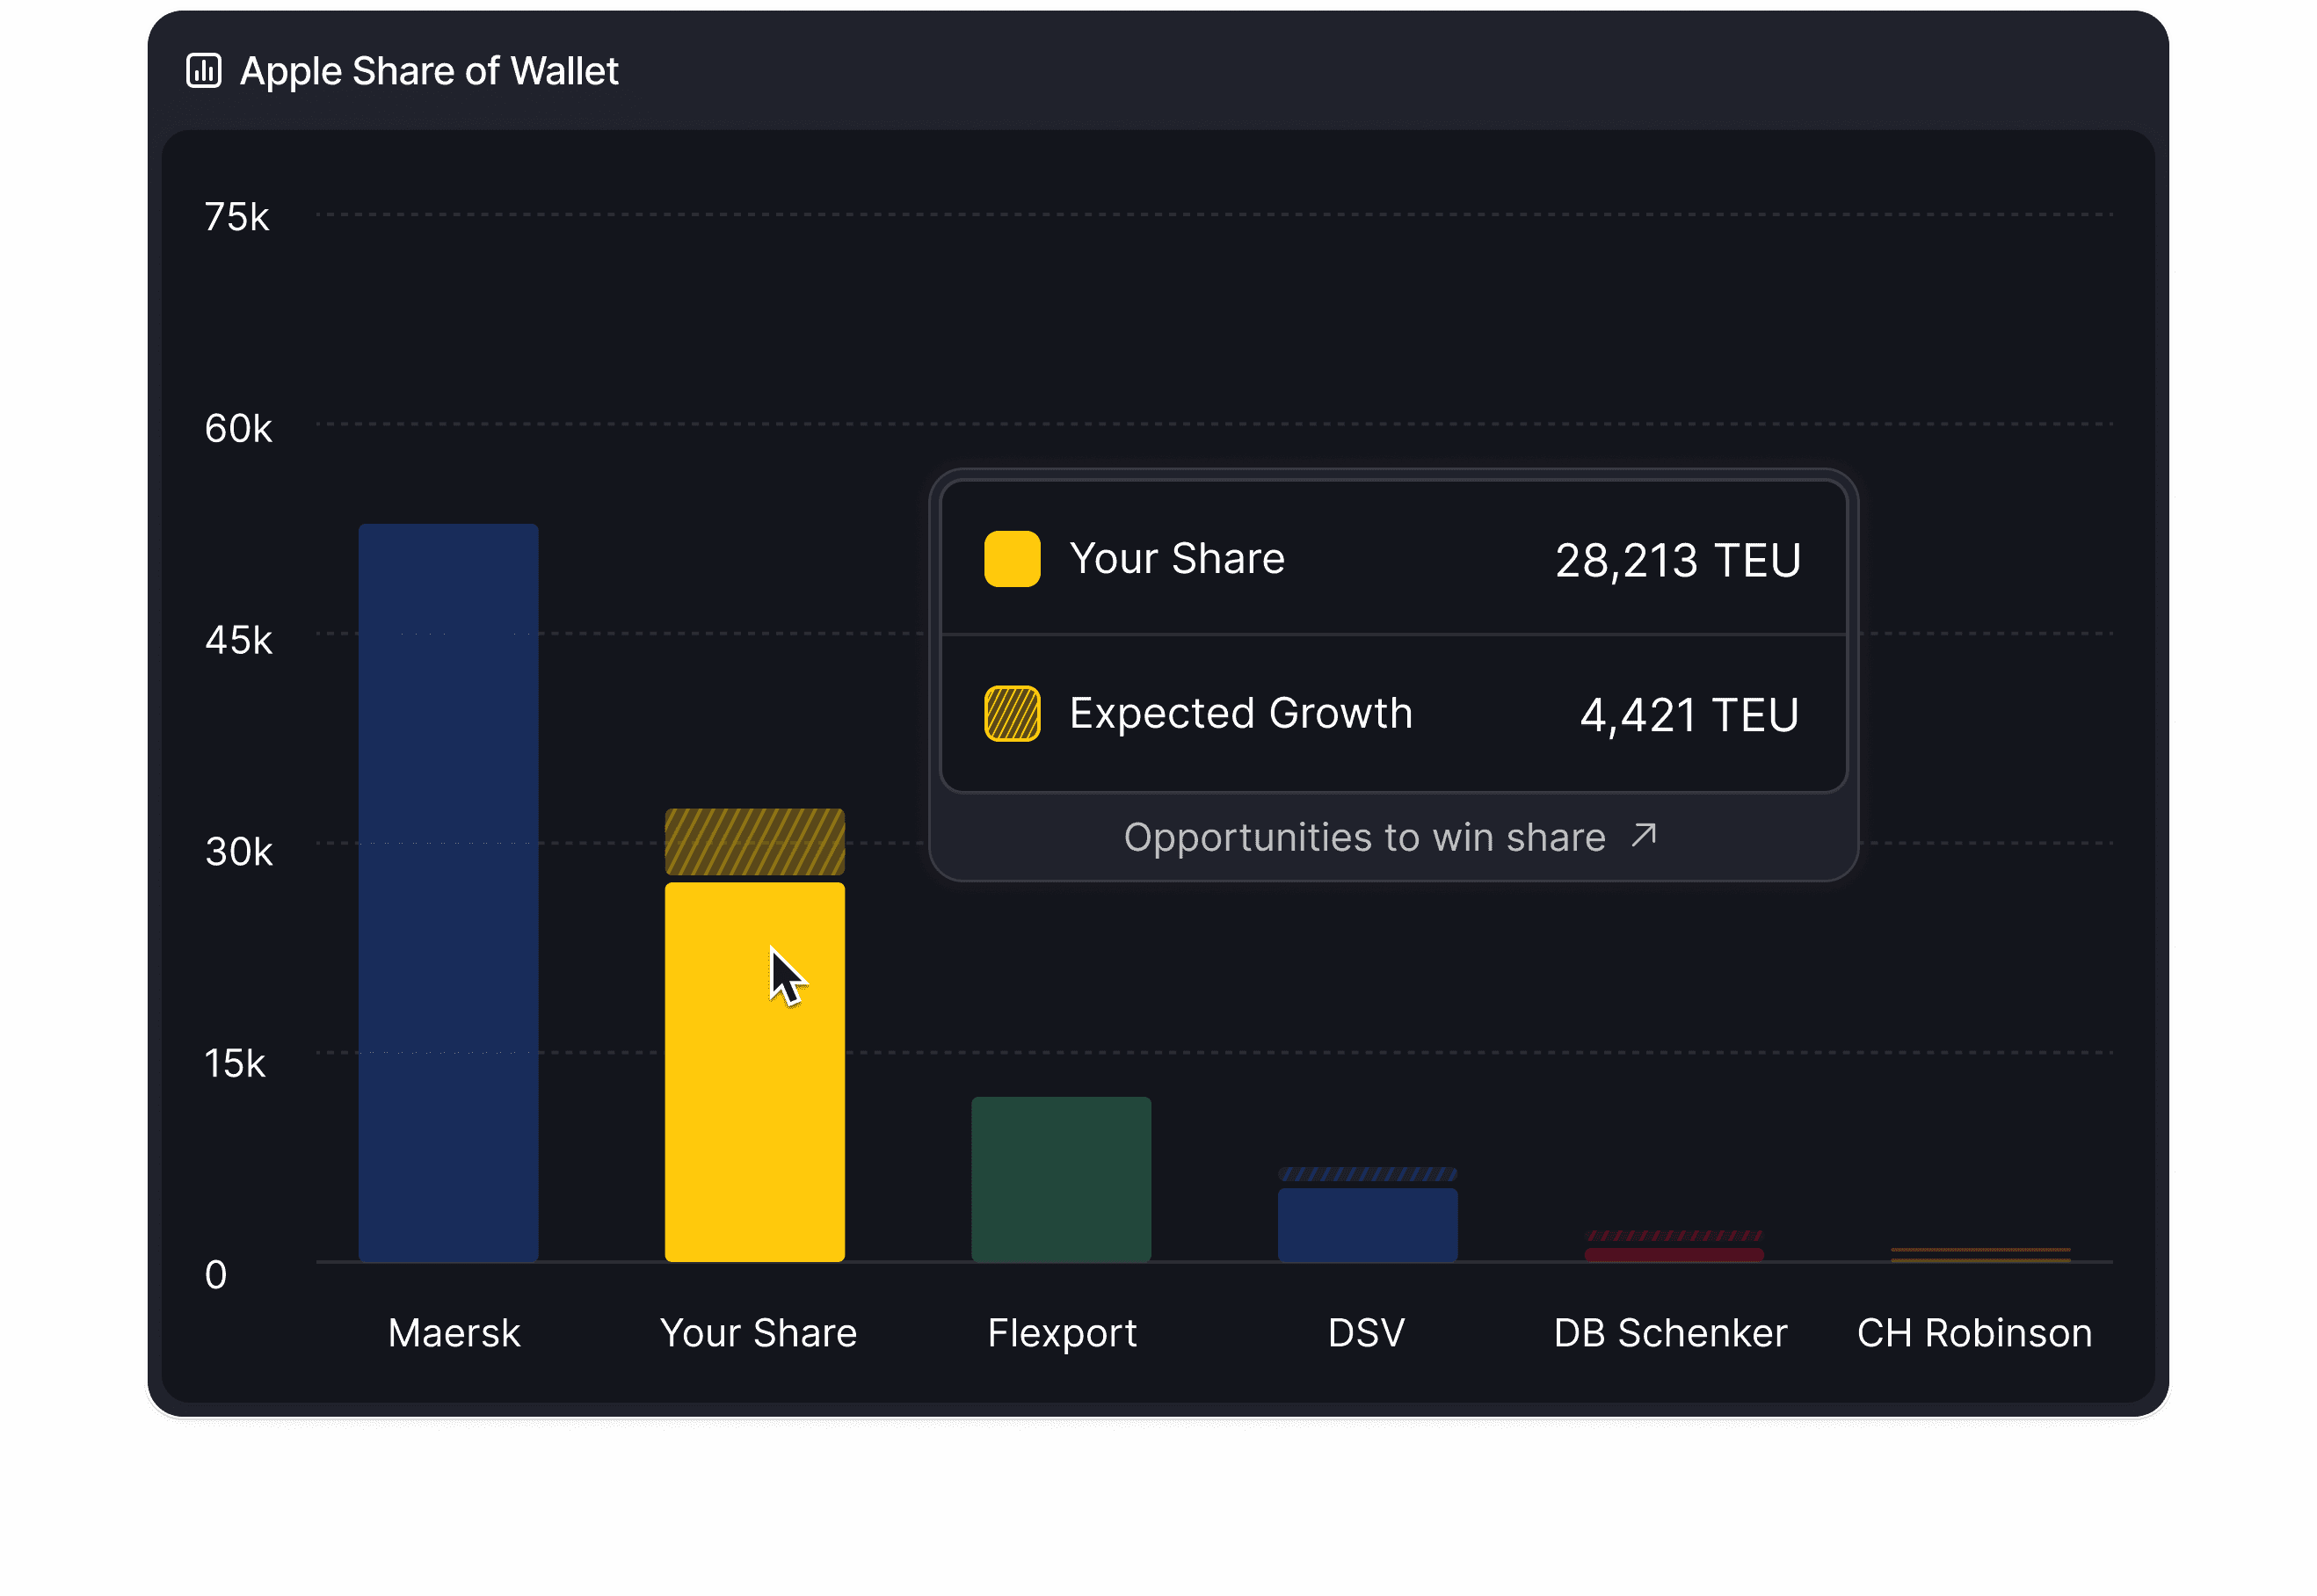This screenshot has width=2317, height=1596.
Task: Click the Flexport axis label
Action: [1062, 1333]
